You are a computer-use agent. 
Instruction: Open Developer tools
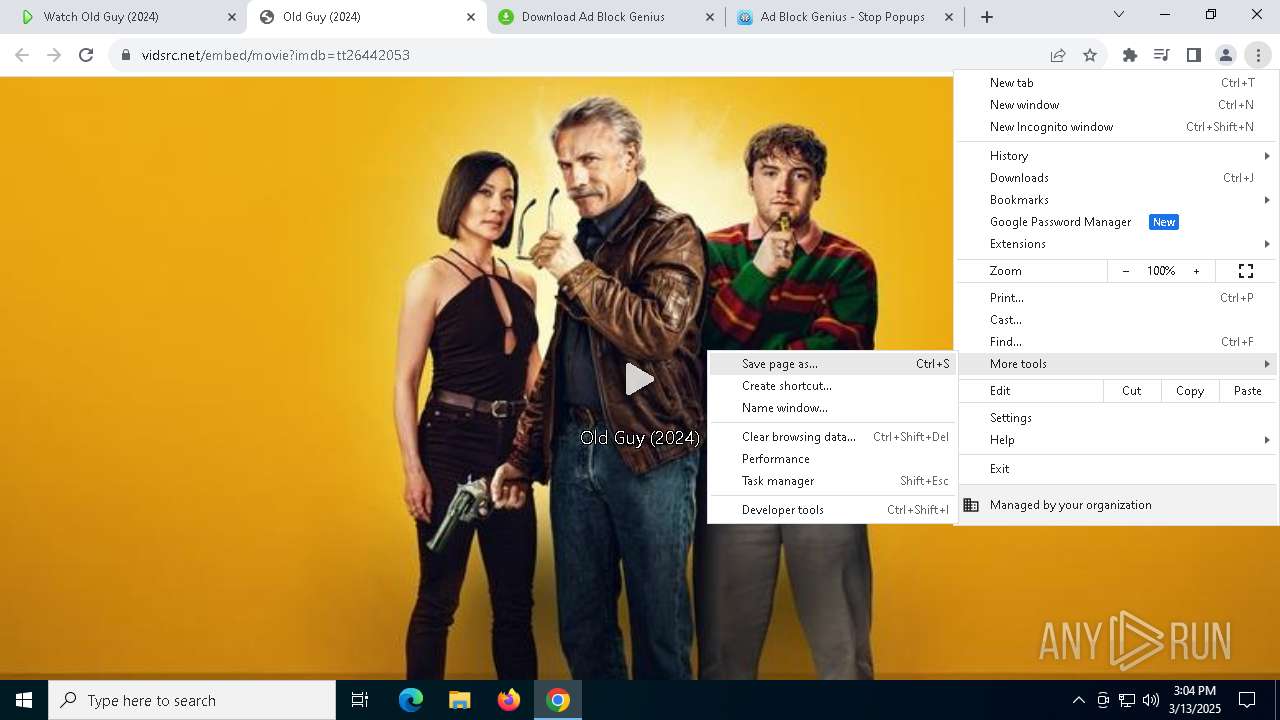(x=831, y=510)
